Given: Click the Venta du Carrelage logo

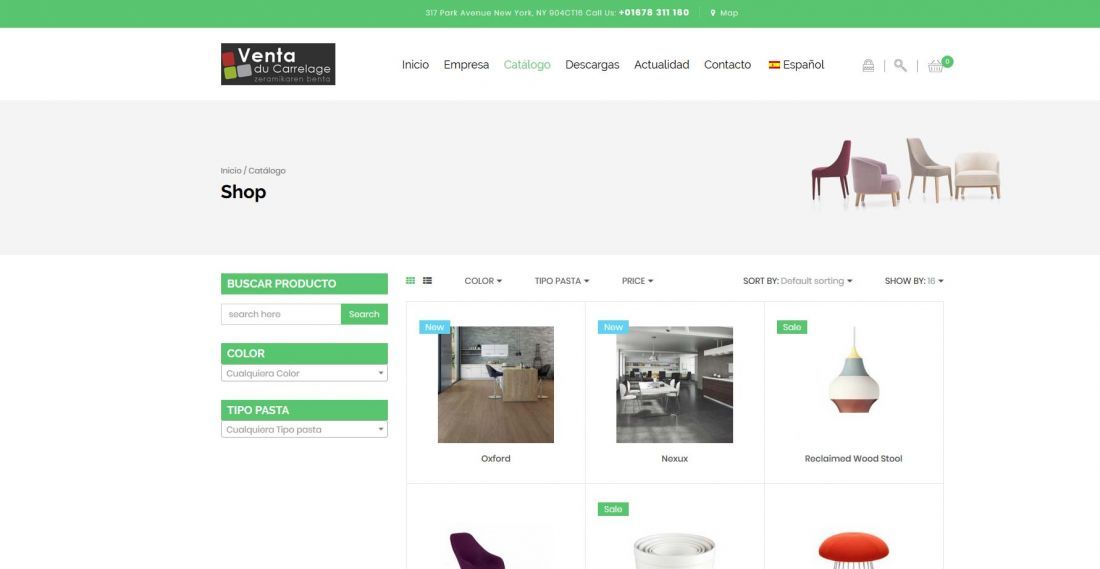Looking at the screenshot, I should 278,64.
